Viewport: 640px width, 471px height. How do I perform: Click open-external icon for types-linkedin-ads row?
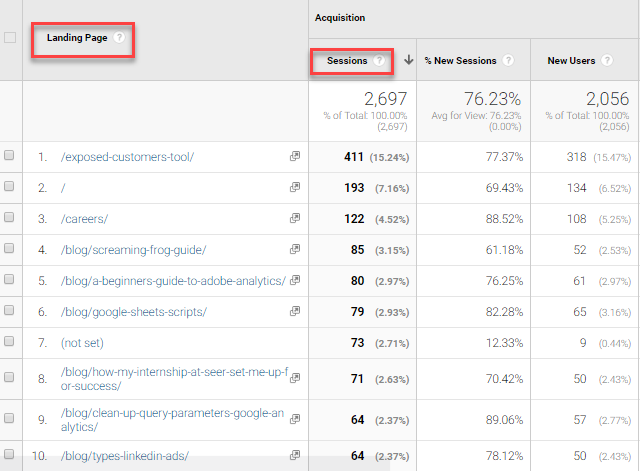(x=295, y=456)
